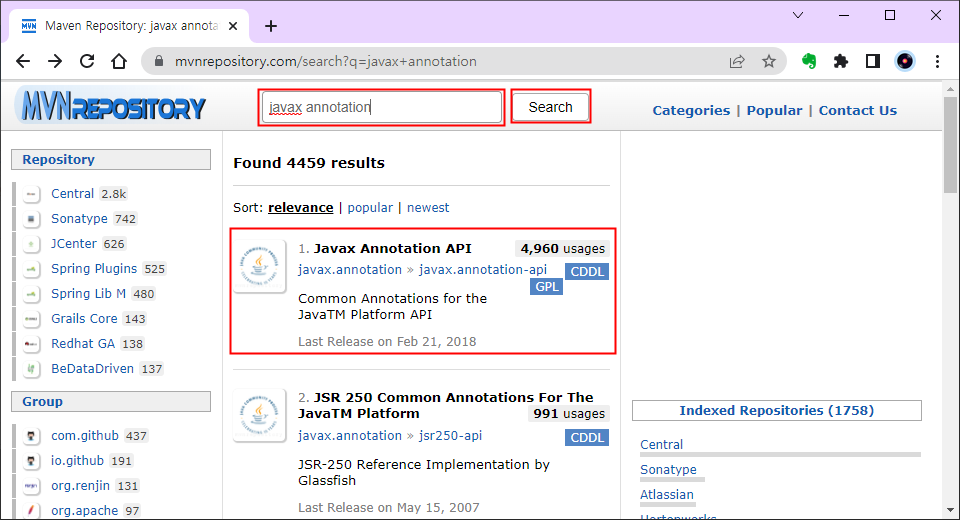Go back to previous page
960x520 pixels.
pyautogui.click(x=23, y=61)
